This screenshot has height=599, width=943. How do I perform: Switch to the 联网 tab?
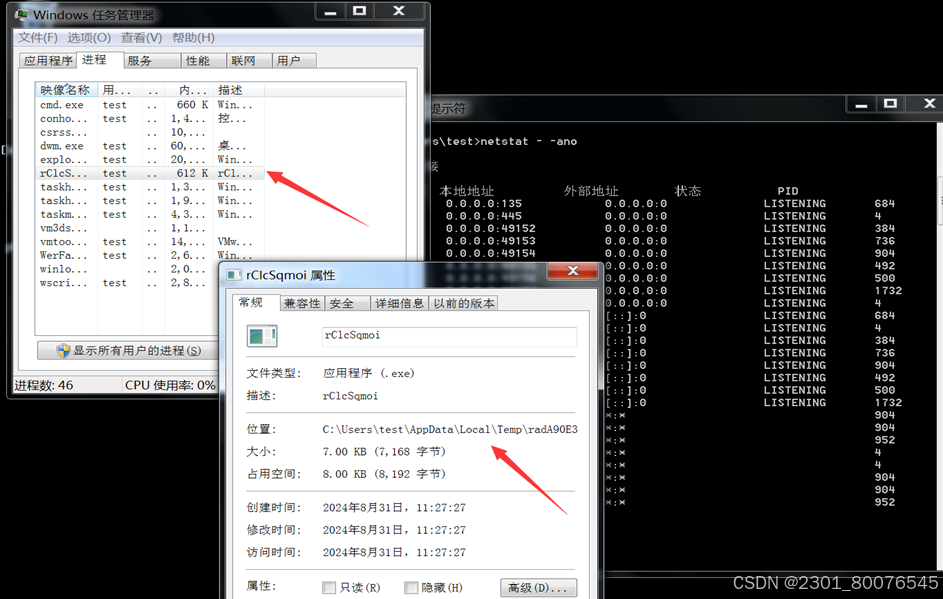click(249, 61)
